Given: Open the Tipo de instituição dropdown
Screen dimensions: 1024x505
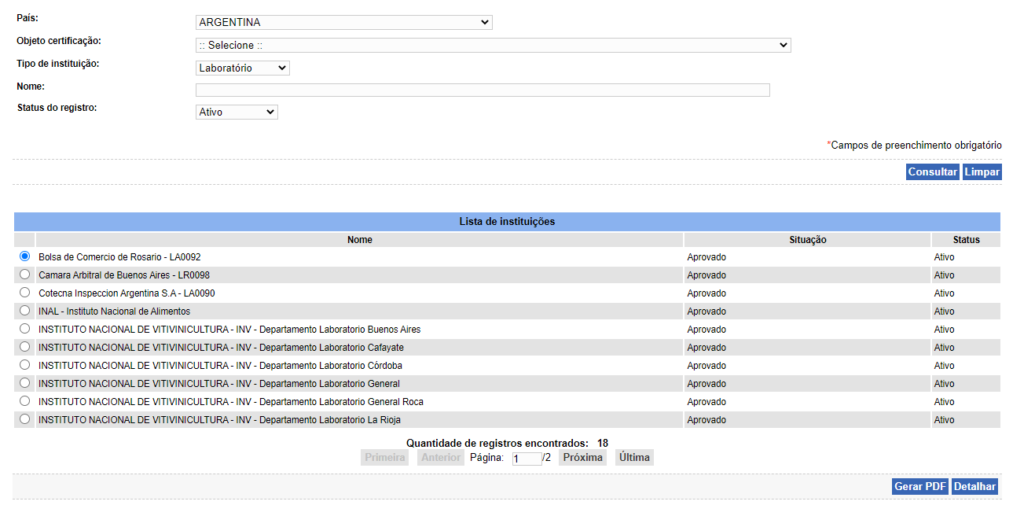Looking at the screenshot, I should pyautogui.click(x=243, y=68).
